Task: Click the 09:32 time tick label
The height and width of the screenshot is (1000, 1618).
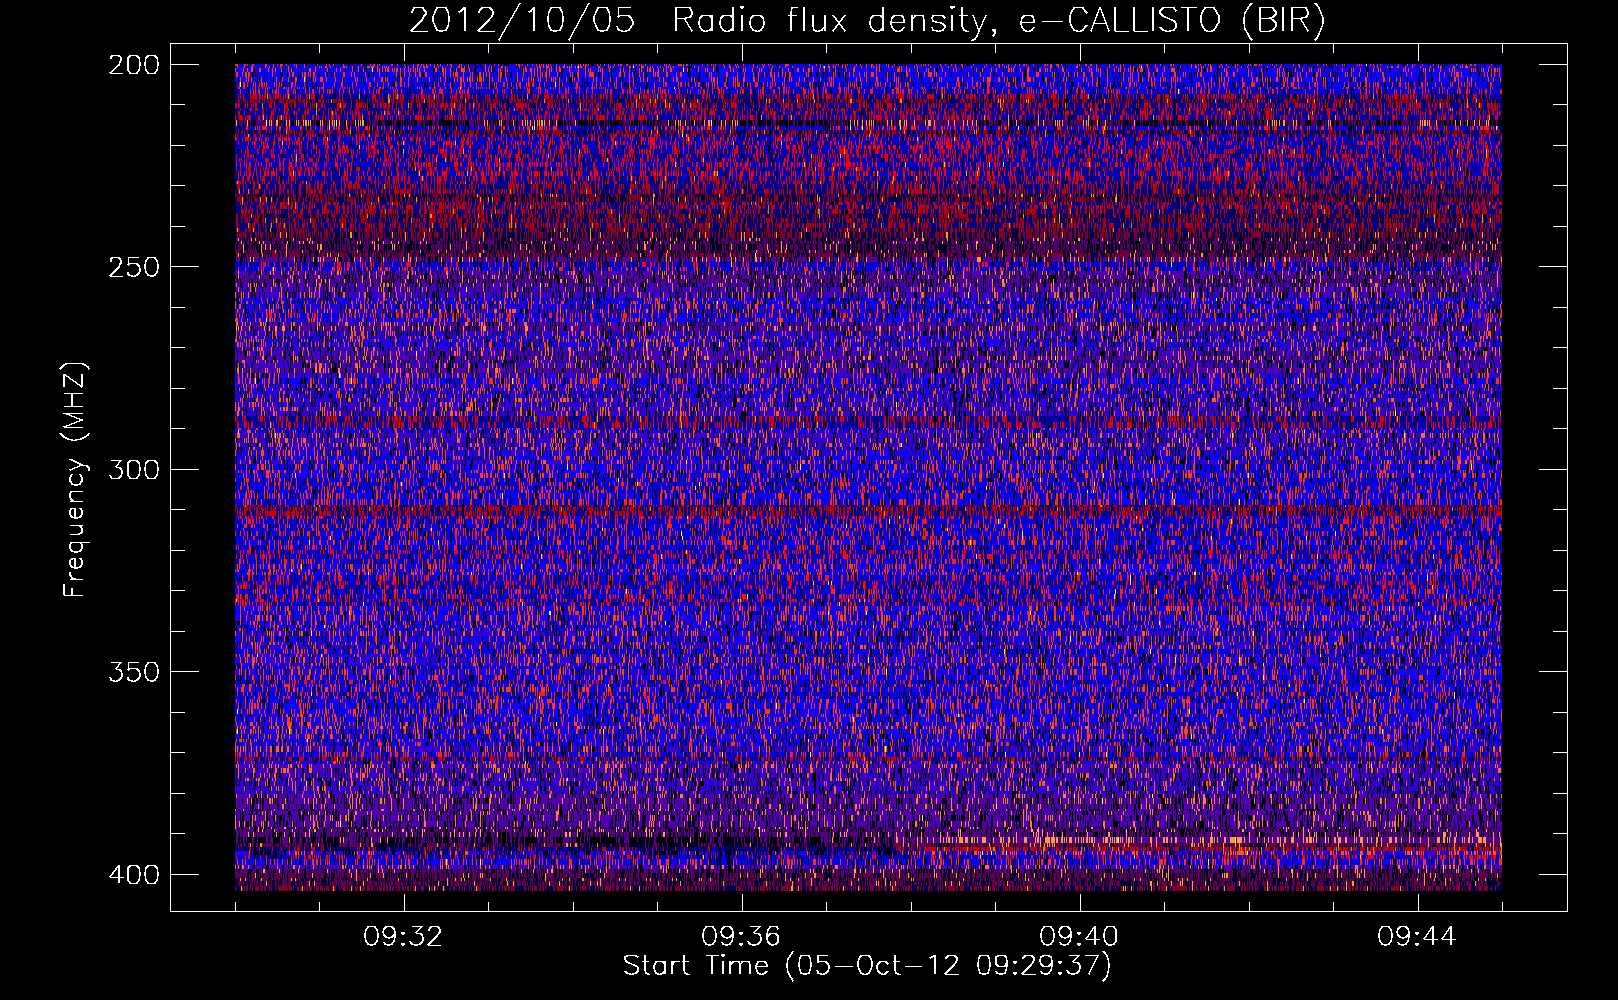Action: click(x=403, y=937)
